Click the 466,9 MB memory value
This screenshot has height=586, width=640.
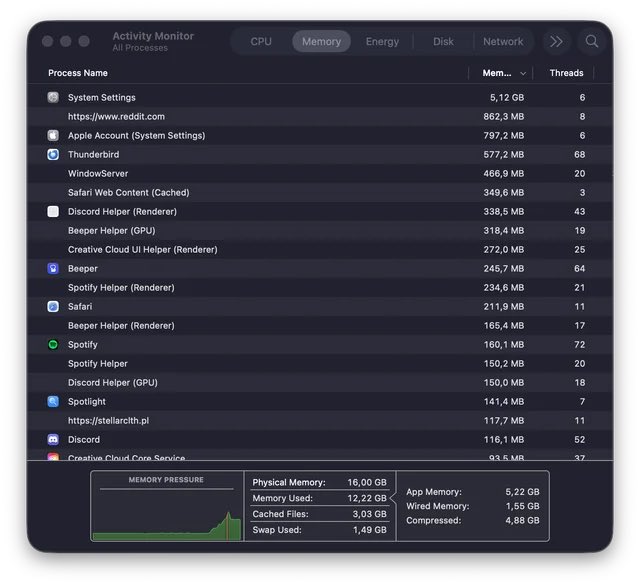pos(504,173)
